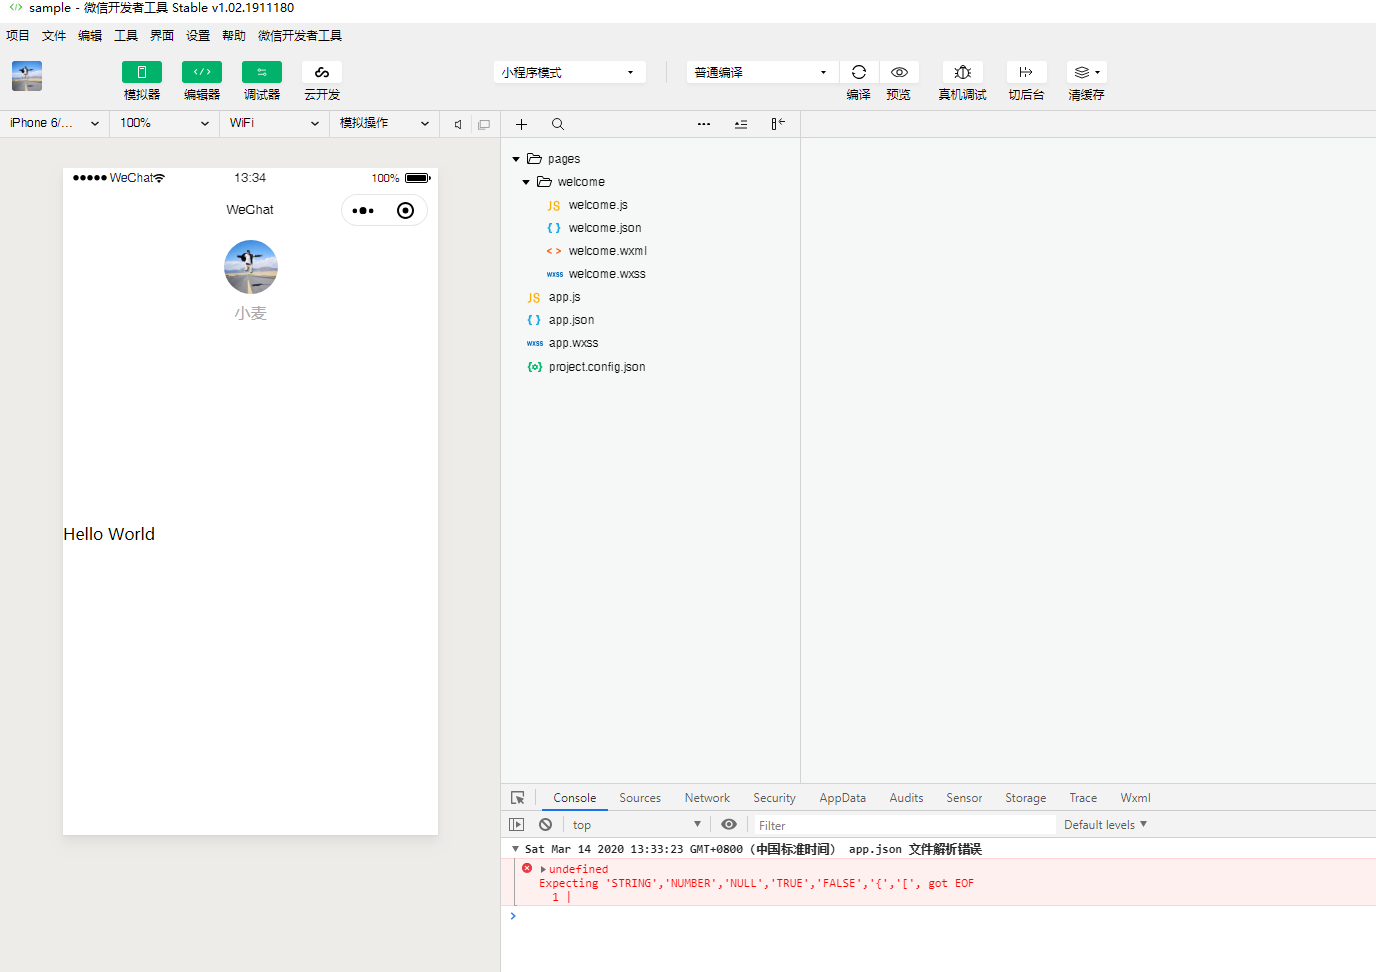Click the switch to background icon

tap(1026, 72)
